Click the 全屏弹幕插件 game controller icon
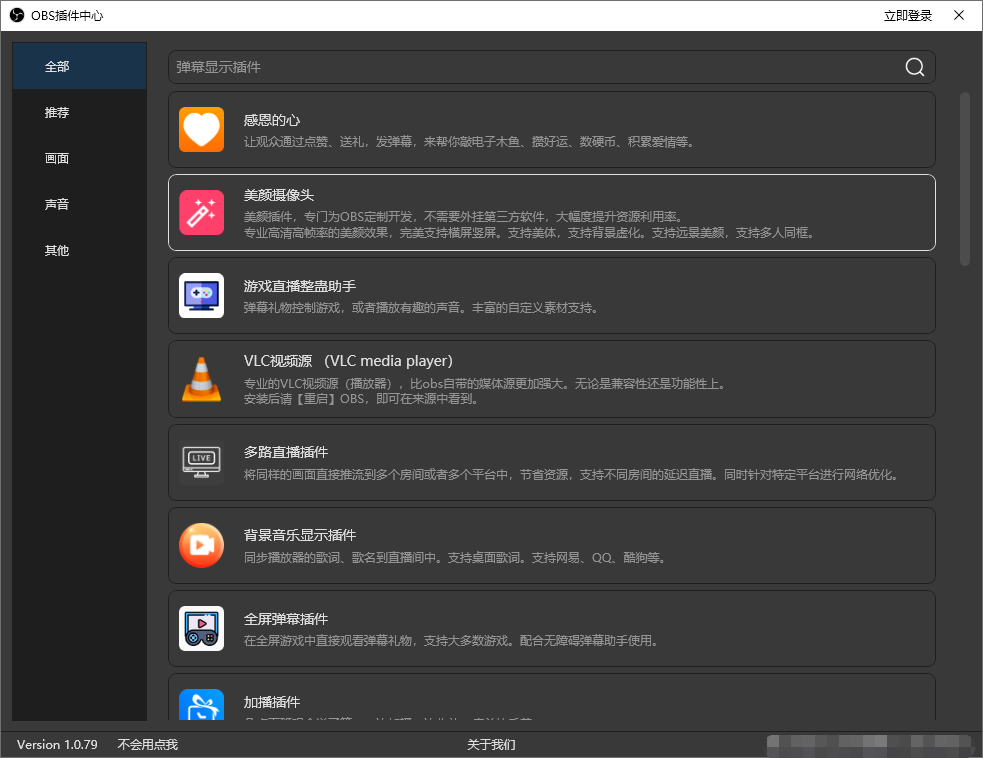The height and width of the screenshot is (758, 983). (x=201, y=628)
